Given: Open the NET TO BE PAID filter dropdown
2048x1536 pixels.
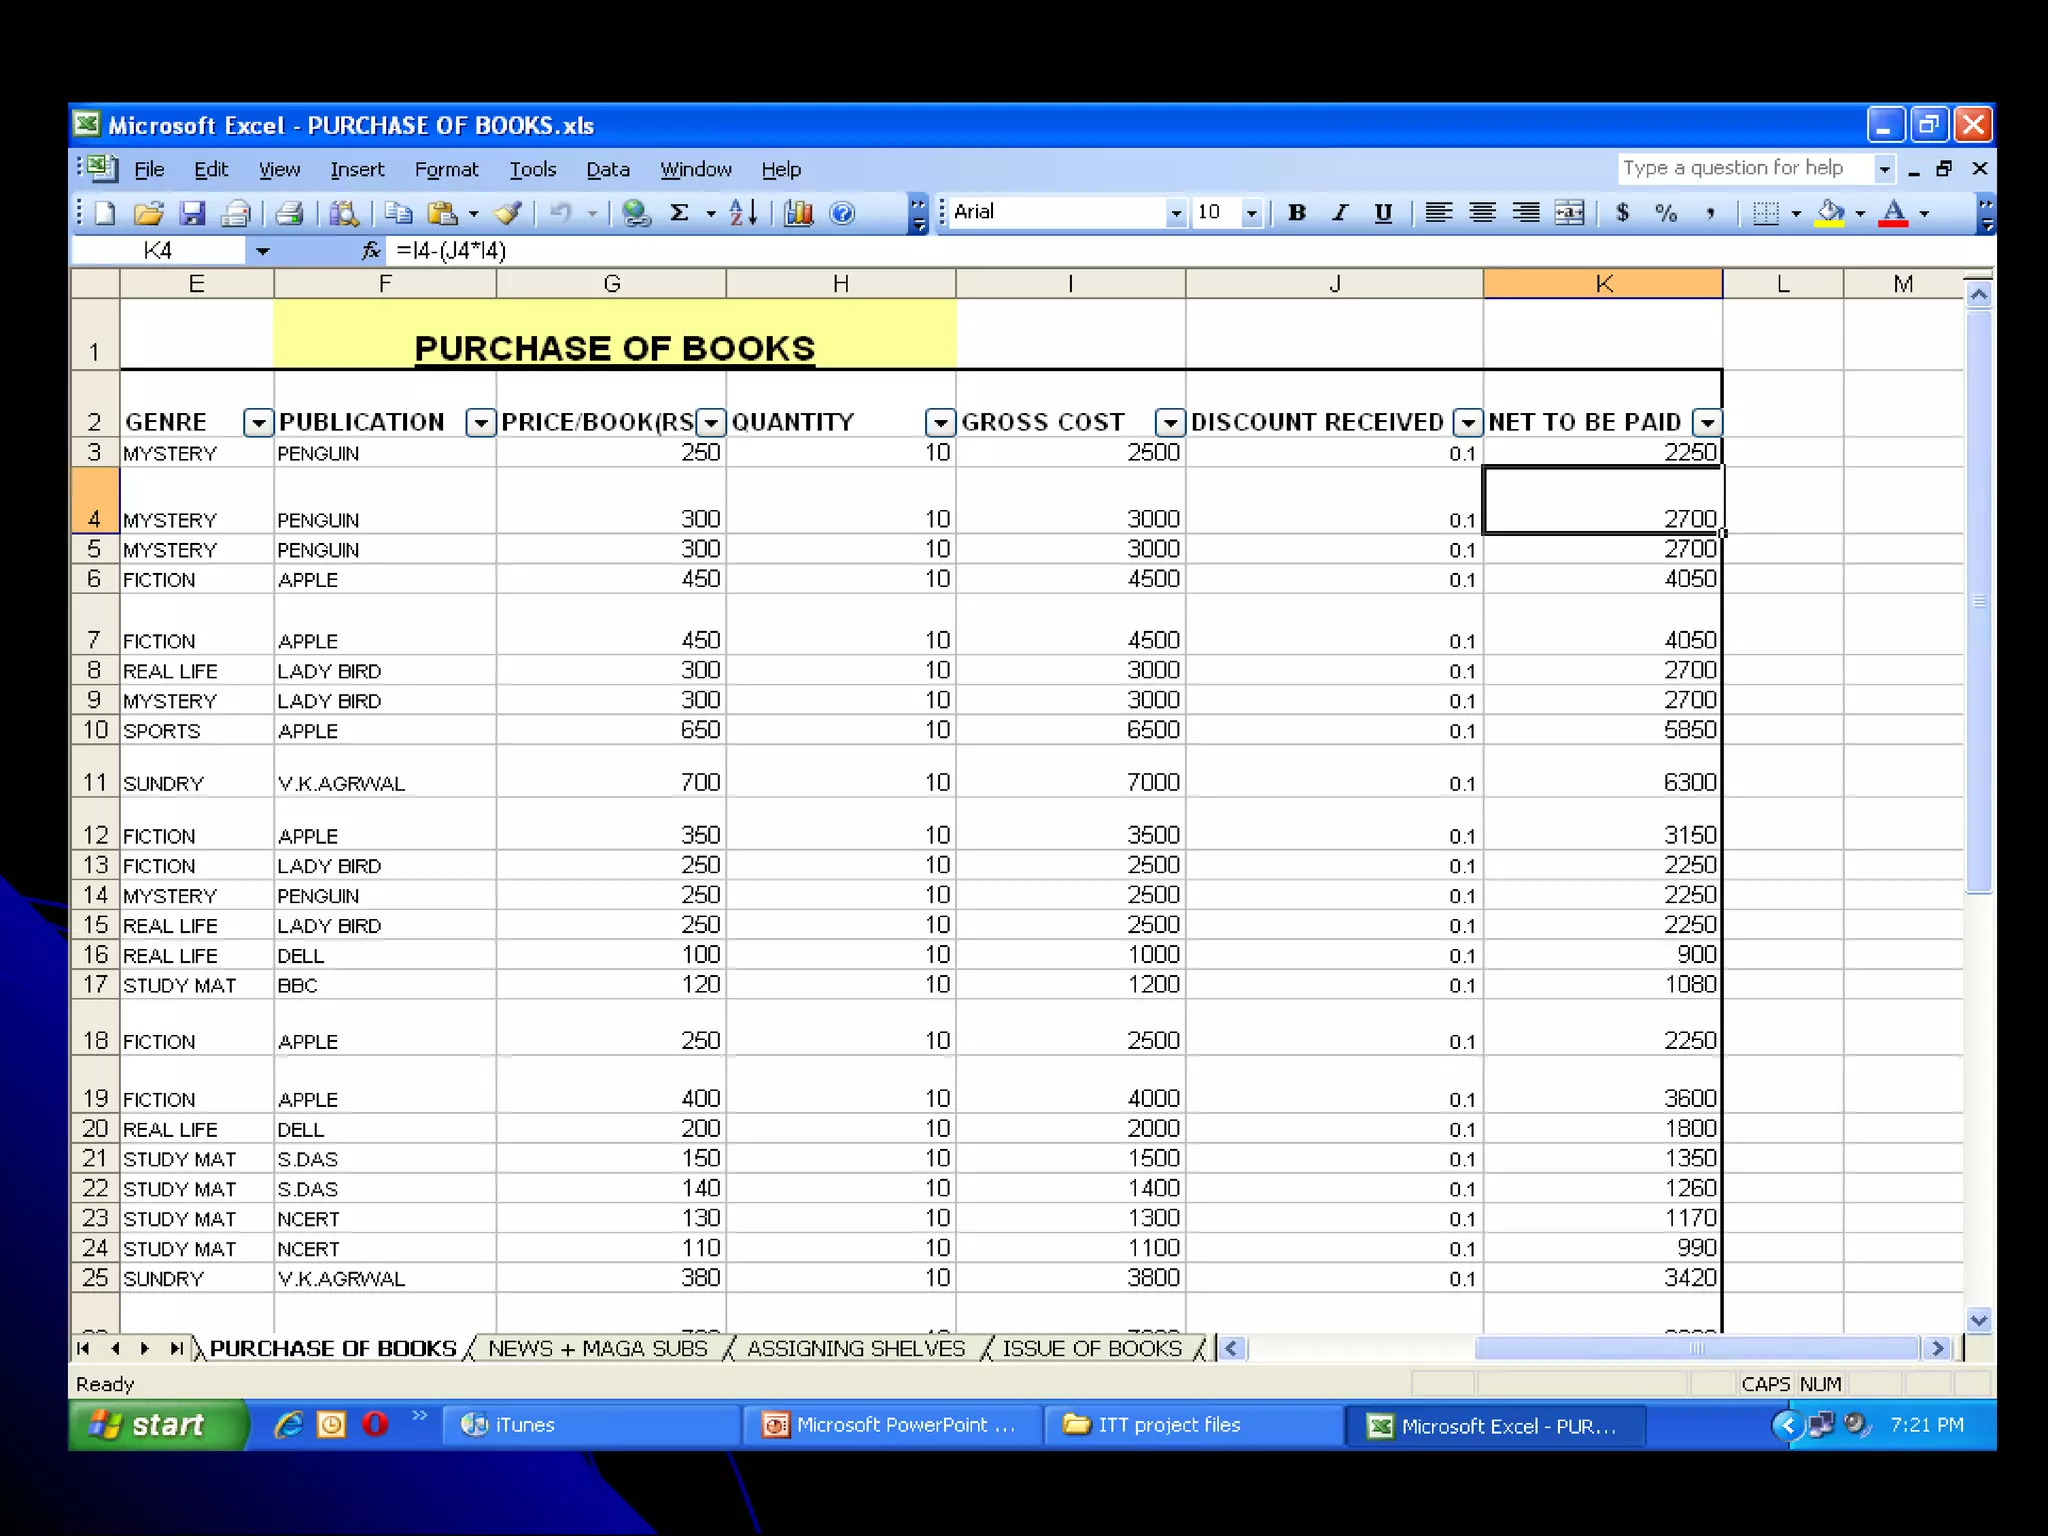Looking at the screenshot, I should tap(1707, 423).
